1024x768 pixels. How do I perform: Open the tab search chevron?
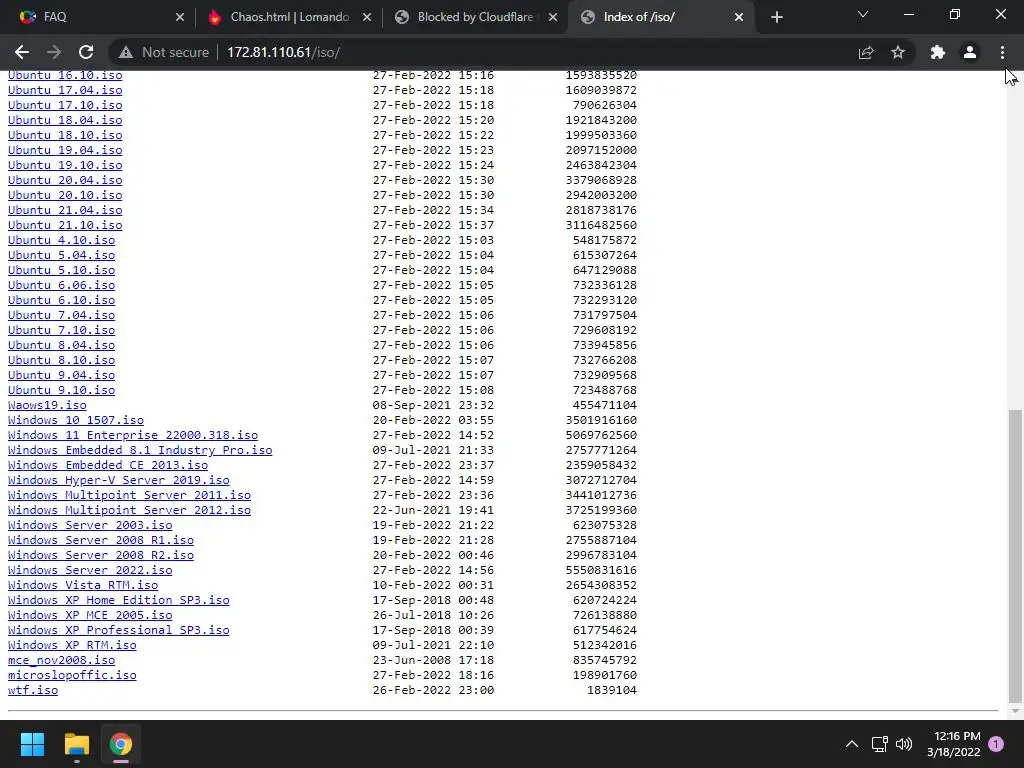(863, 14)
